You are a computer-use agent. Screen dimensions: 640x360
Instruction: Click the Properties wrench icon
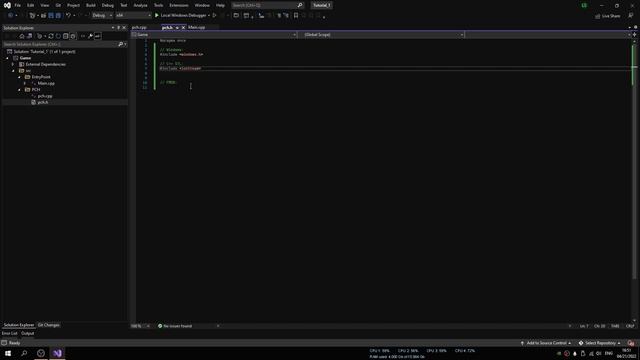90,36
